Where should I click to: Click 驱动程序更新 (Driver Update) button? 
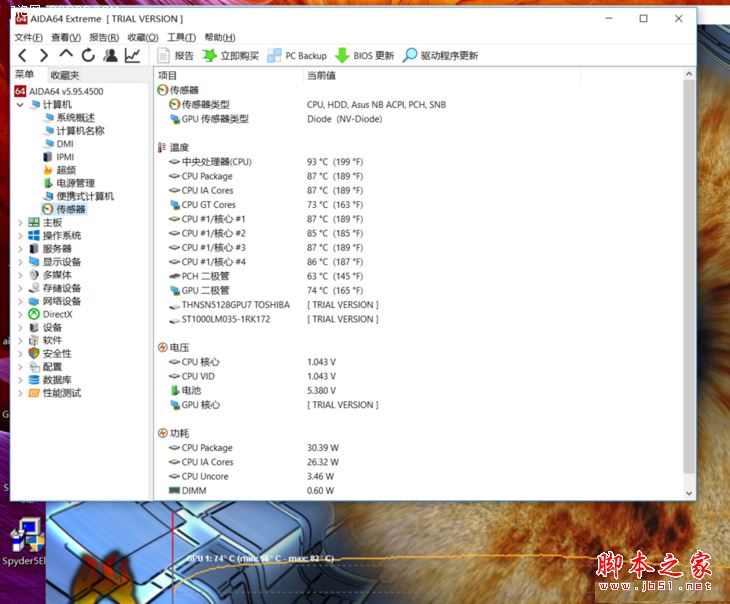[x=440, y=56]
